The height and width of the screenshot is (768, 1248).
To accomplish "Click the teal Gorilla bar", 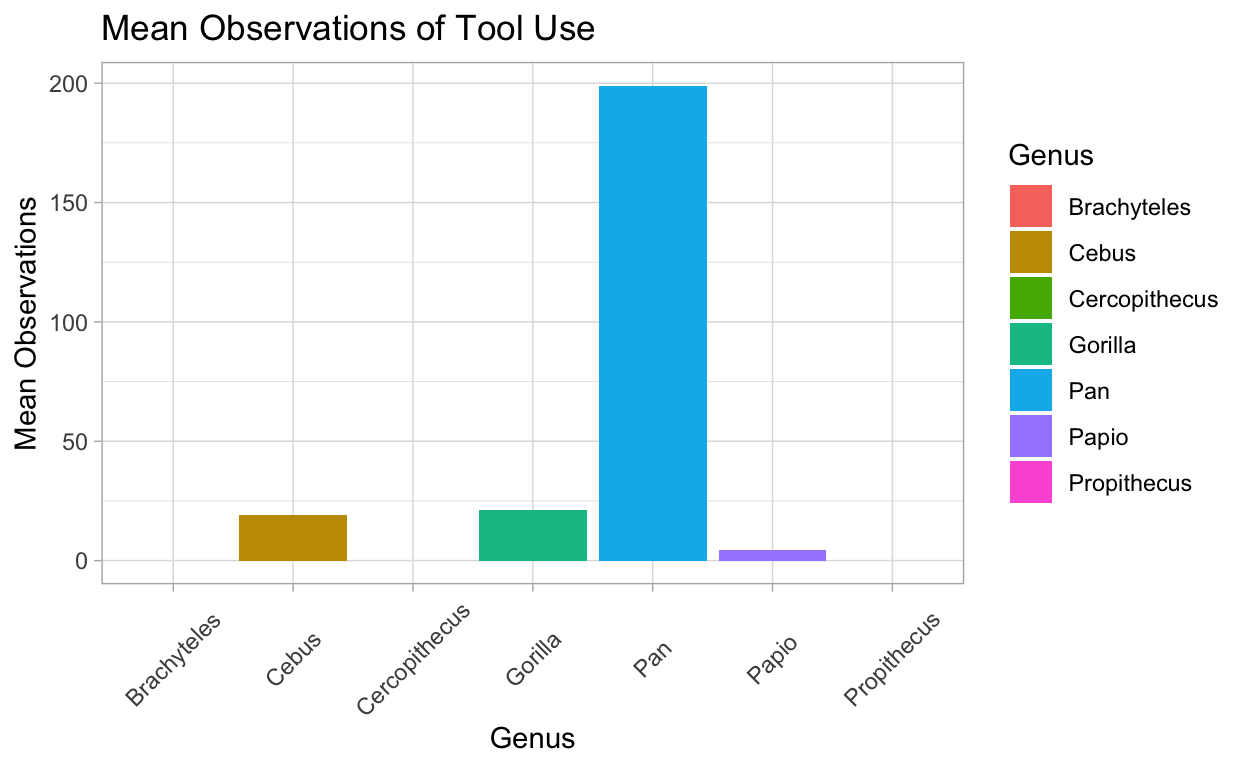I will [x=533, y=536].
